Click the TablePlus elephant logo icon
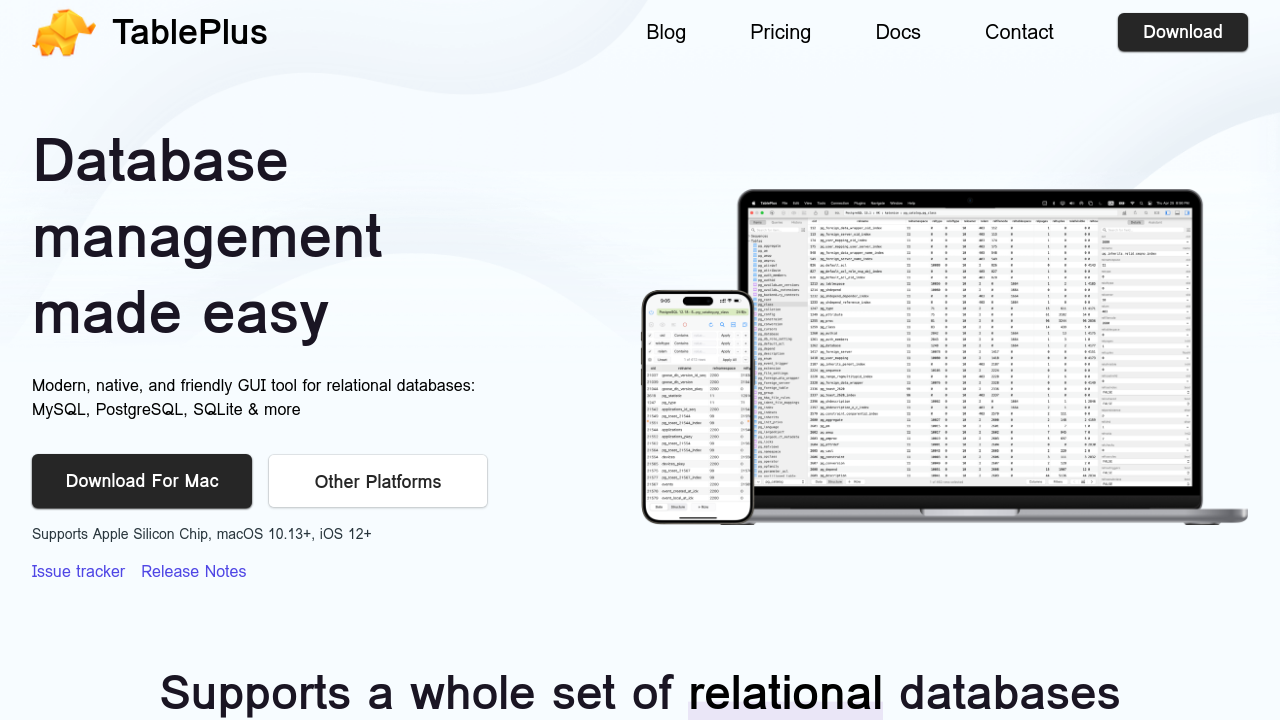This screenshot has width=1280, height=720. coord(64,32)
